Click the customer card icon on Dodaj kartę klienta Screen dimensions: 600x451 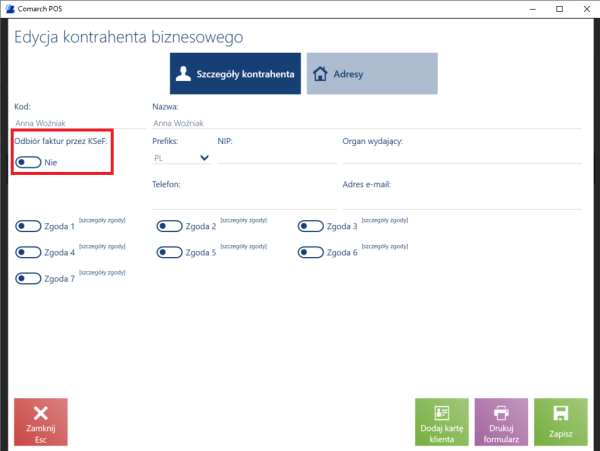[x=442, y=413]
